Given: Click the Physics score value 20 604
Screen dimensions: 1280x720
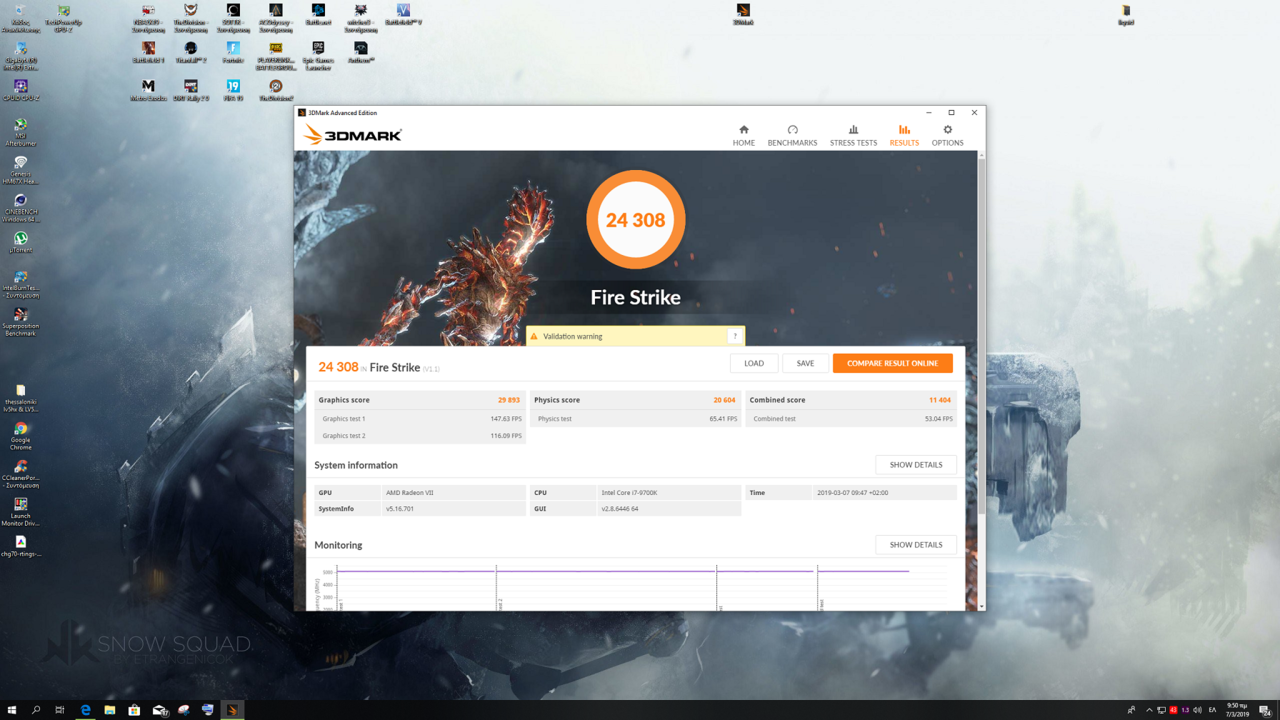Looking at the screenshot, I should (x=724, y=400).
